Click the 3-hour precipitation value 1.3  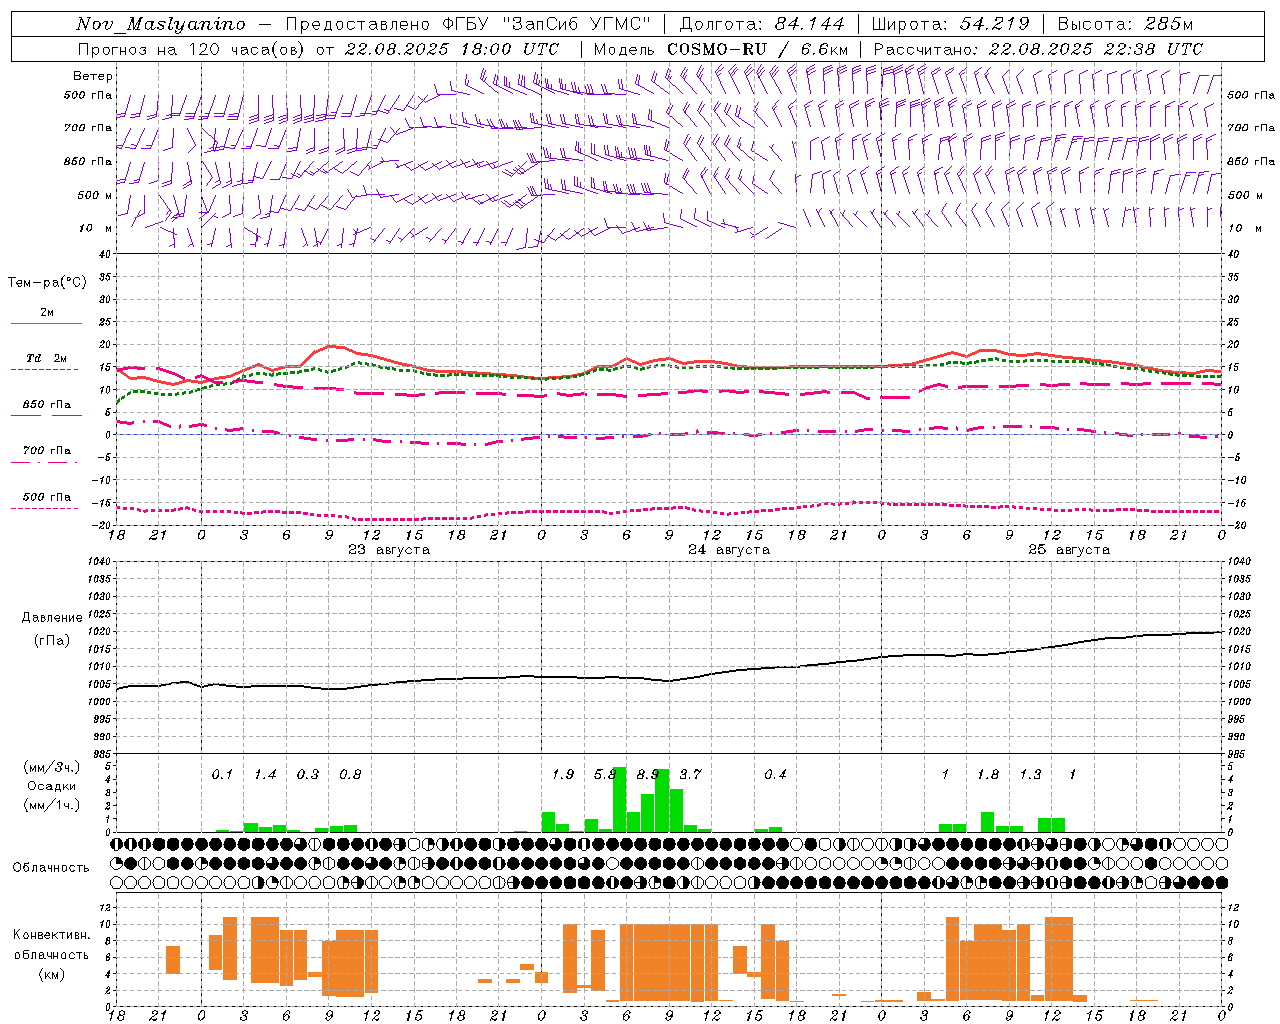click(x=1030, y=774)
